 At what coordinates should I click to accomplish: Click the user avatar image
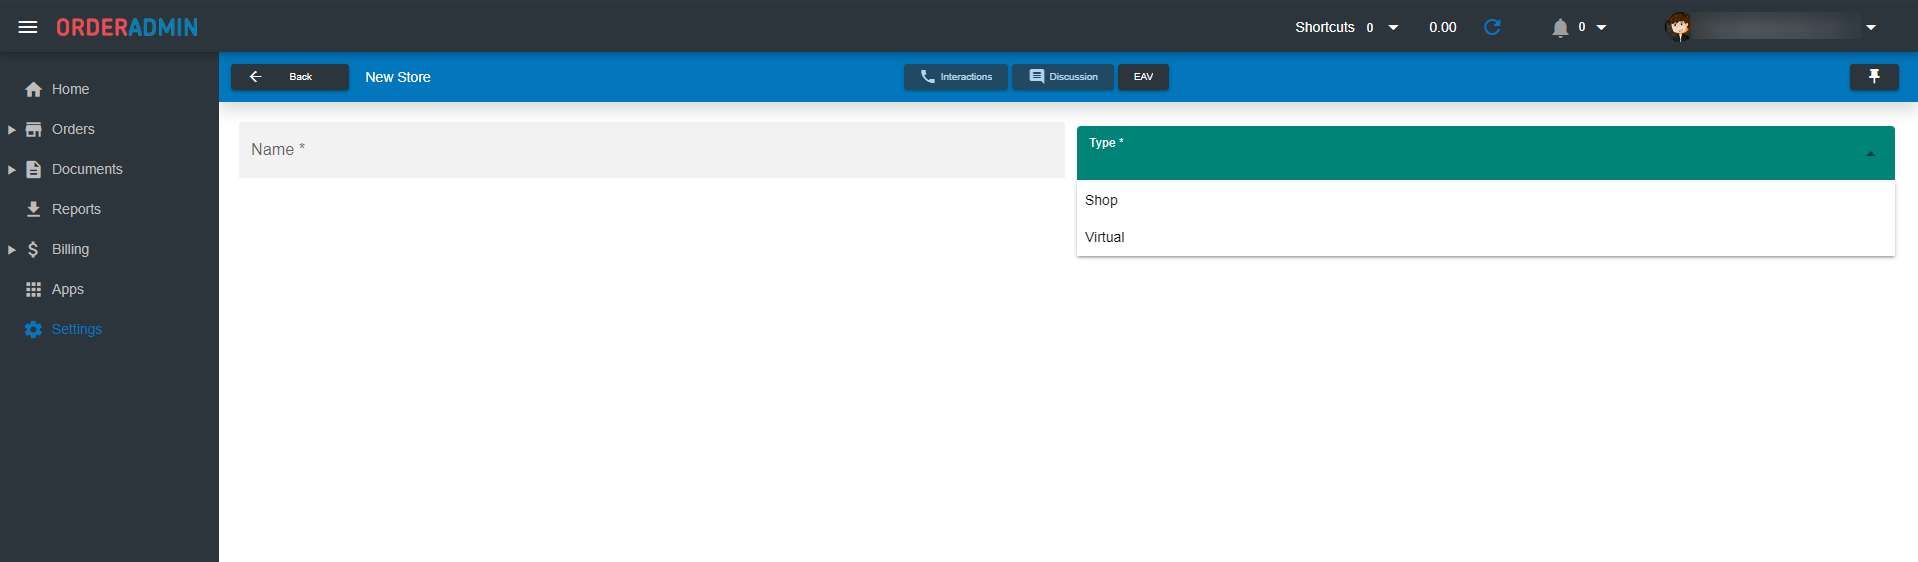coord(1679,27)
